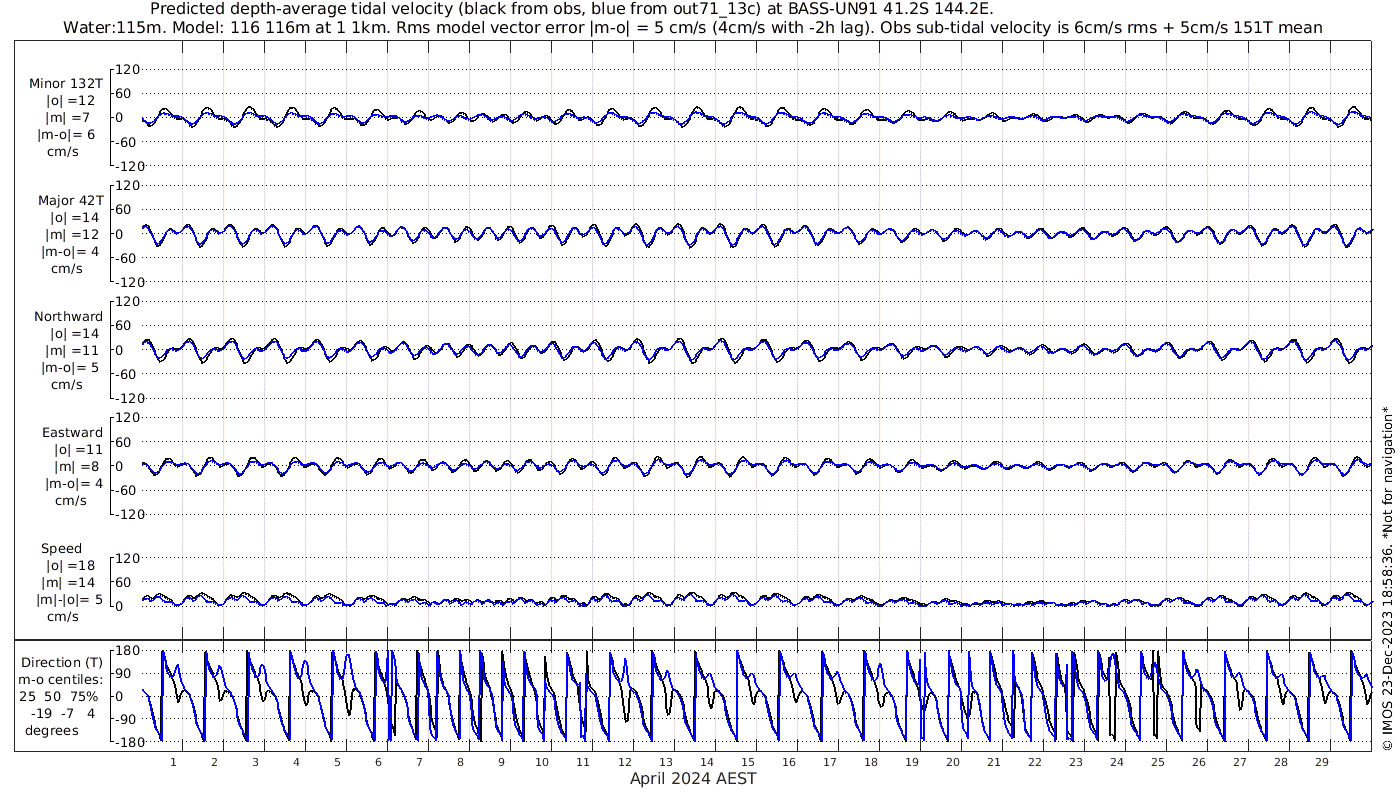Click x-axis date tick '20'
Screen dimensions: 1400x800
click(x=952, y=761)
